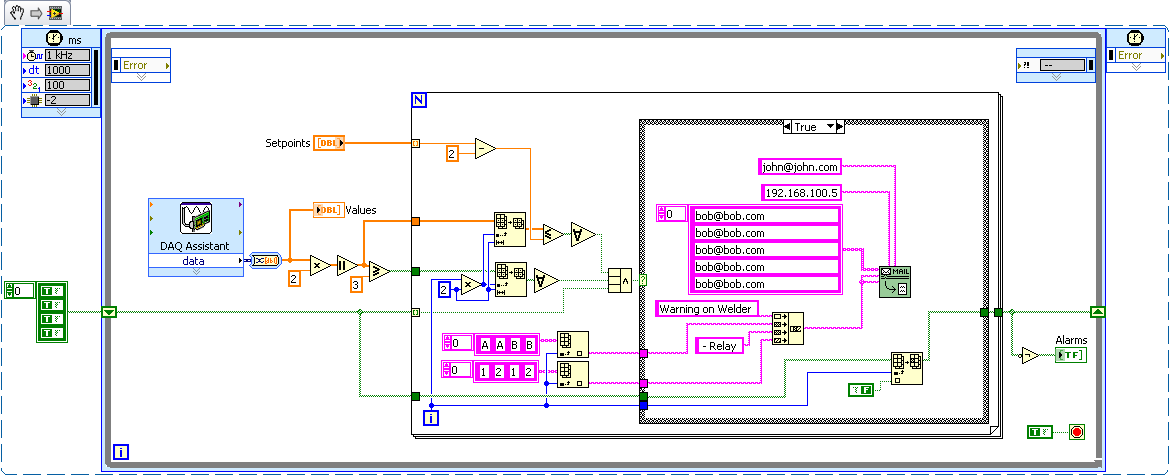Select the Subtract function node
This screenshot has width=1170, height=476.
[x=485, y=150]
